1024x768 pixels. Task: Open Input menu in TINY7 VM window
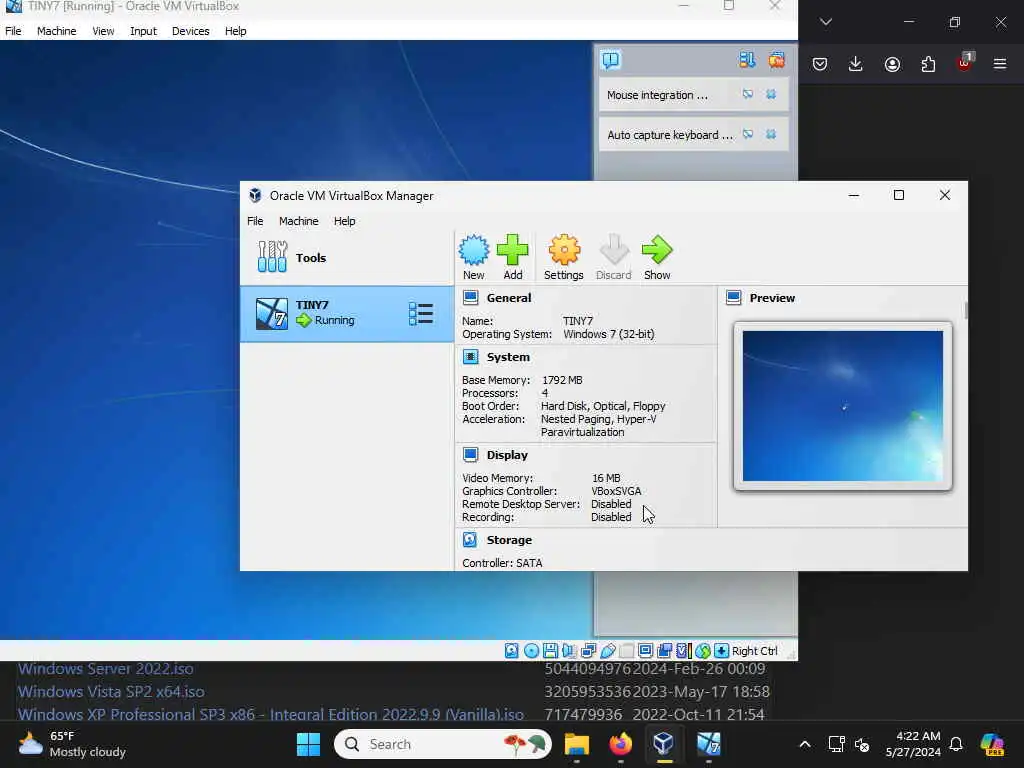click(x=143, y=31)
